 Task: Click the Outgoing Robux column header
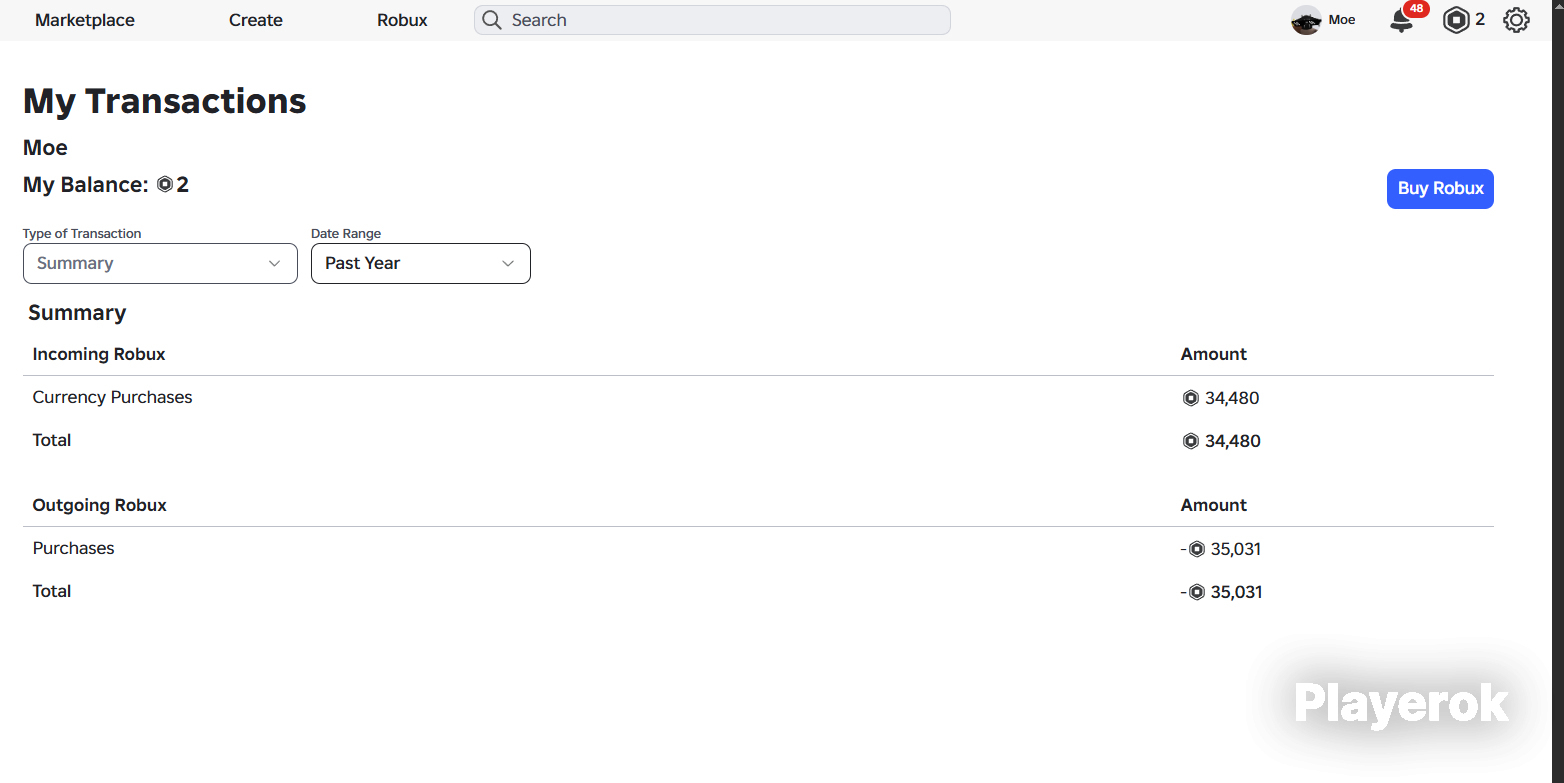[x=100, y=505]
